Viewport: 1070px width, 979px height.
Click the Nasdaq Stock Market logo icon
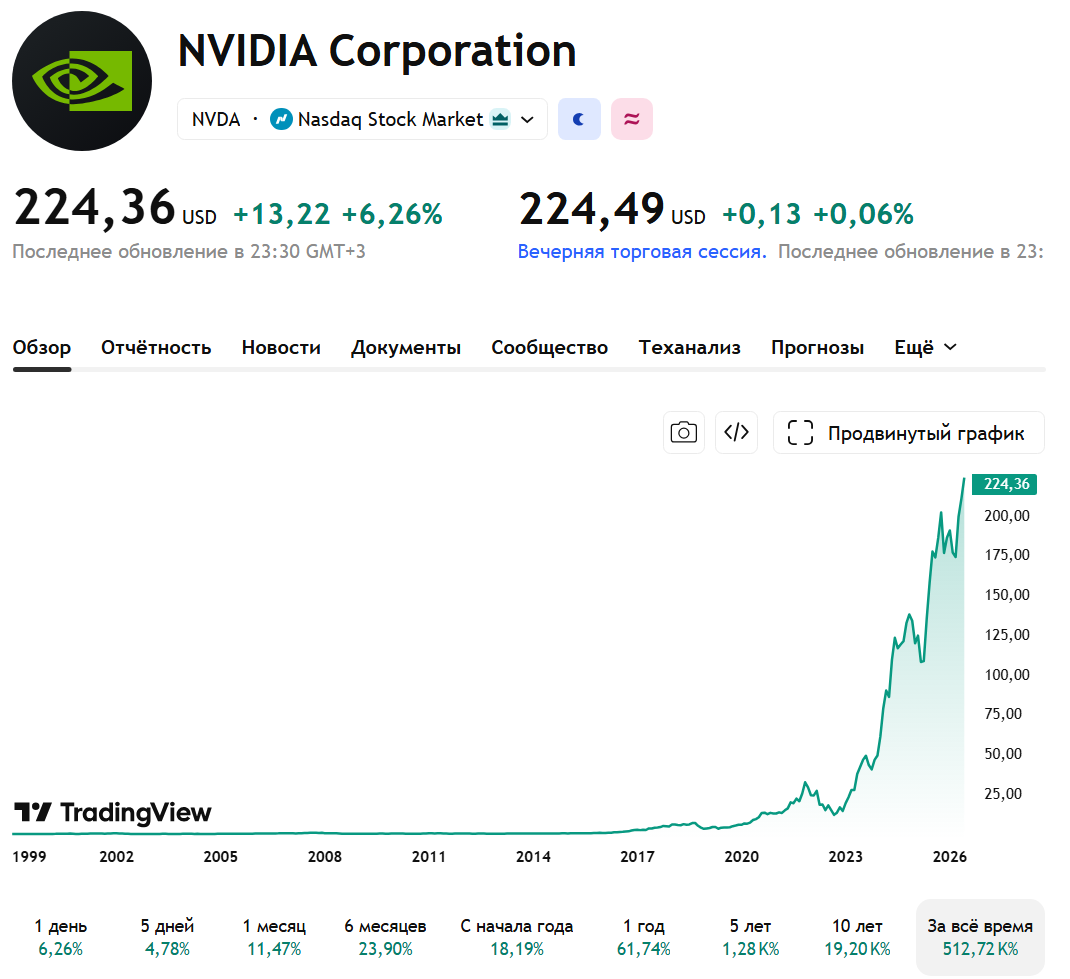281,119
